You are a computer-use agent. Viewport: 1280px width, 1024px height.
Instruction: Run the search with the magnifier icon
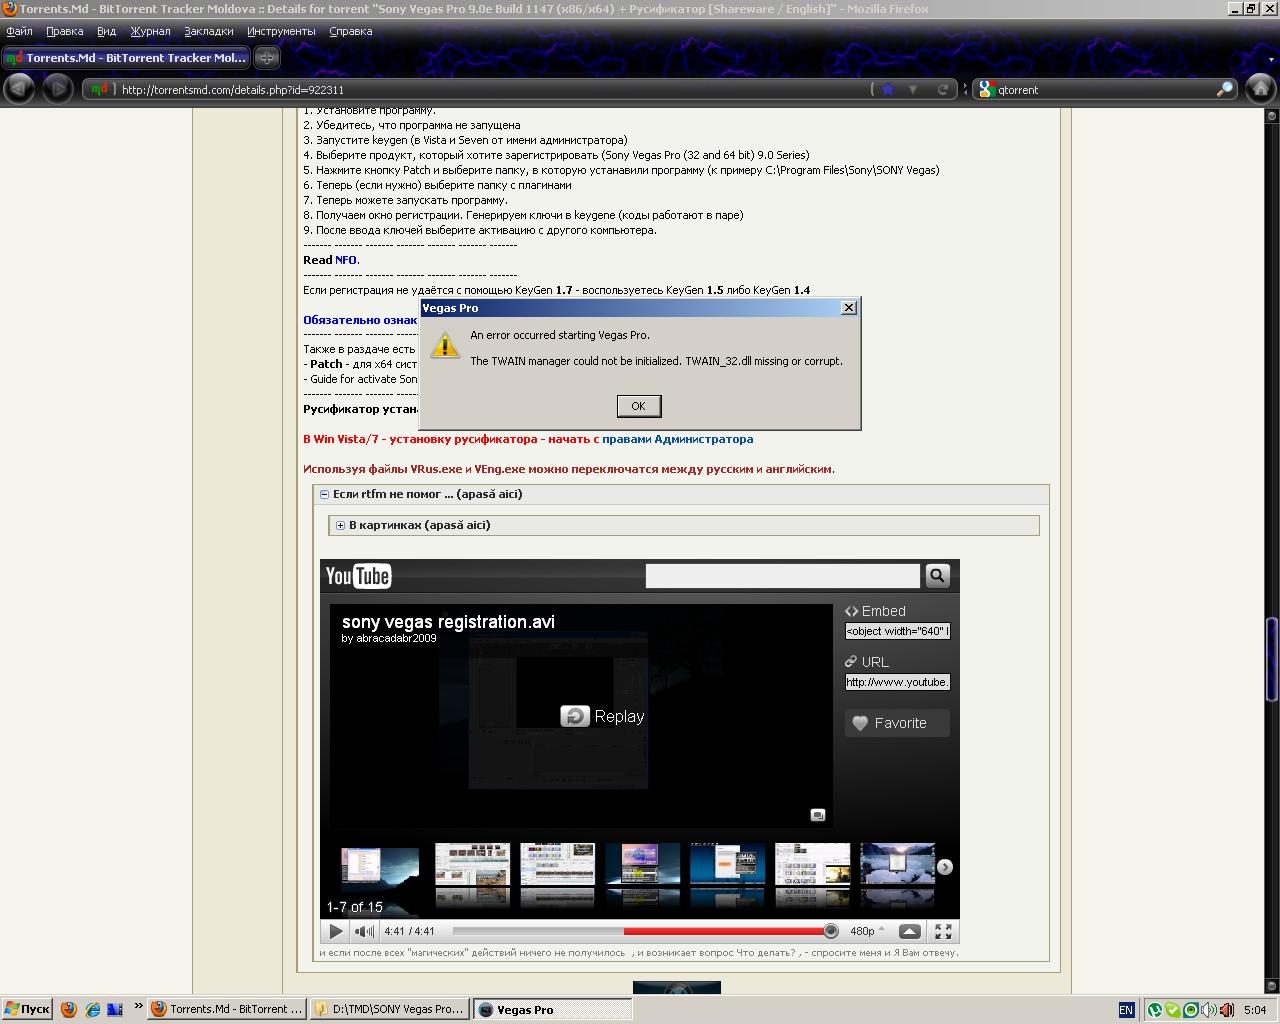[1224, 89]
